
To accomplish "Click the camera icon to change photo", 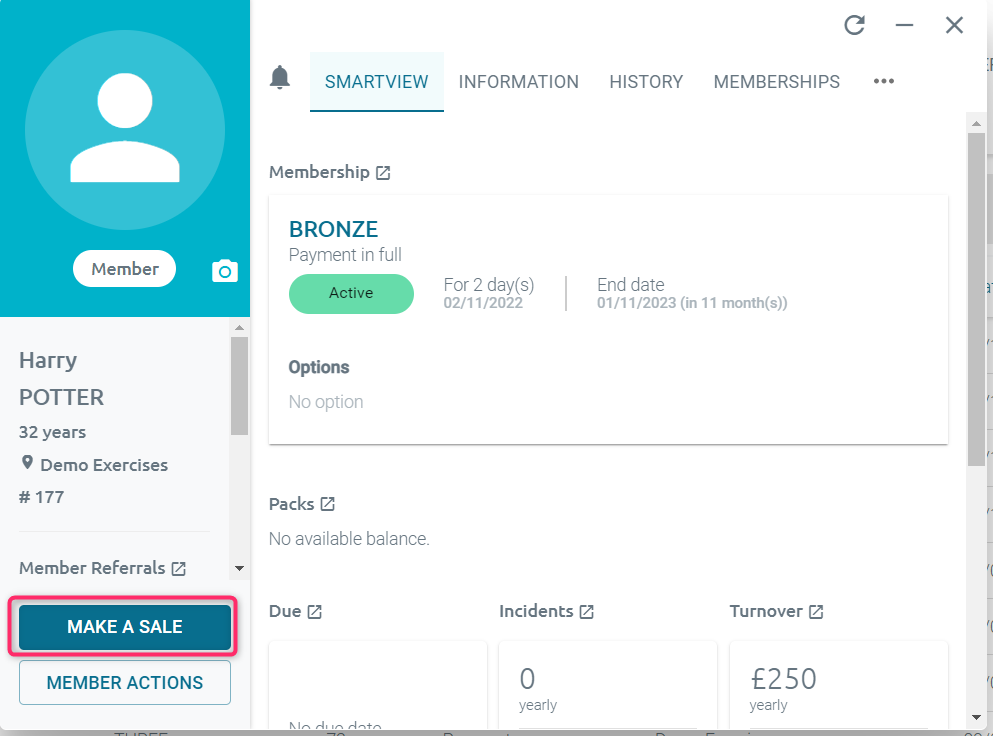I will pos(224,270).
